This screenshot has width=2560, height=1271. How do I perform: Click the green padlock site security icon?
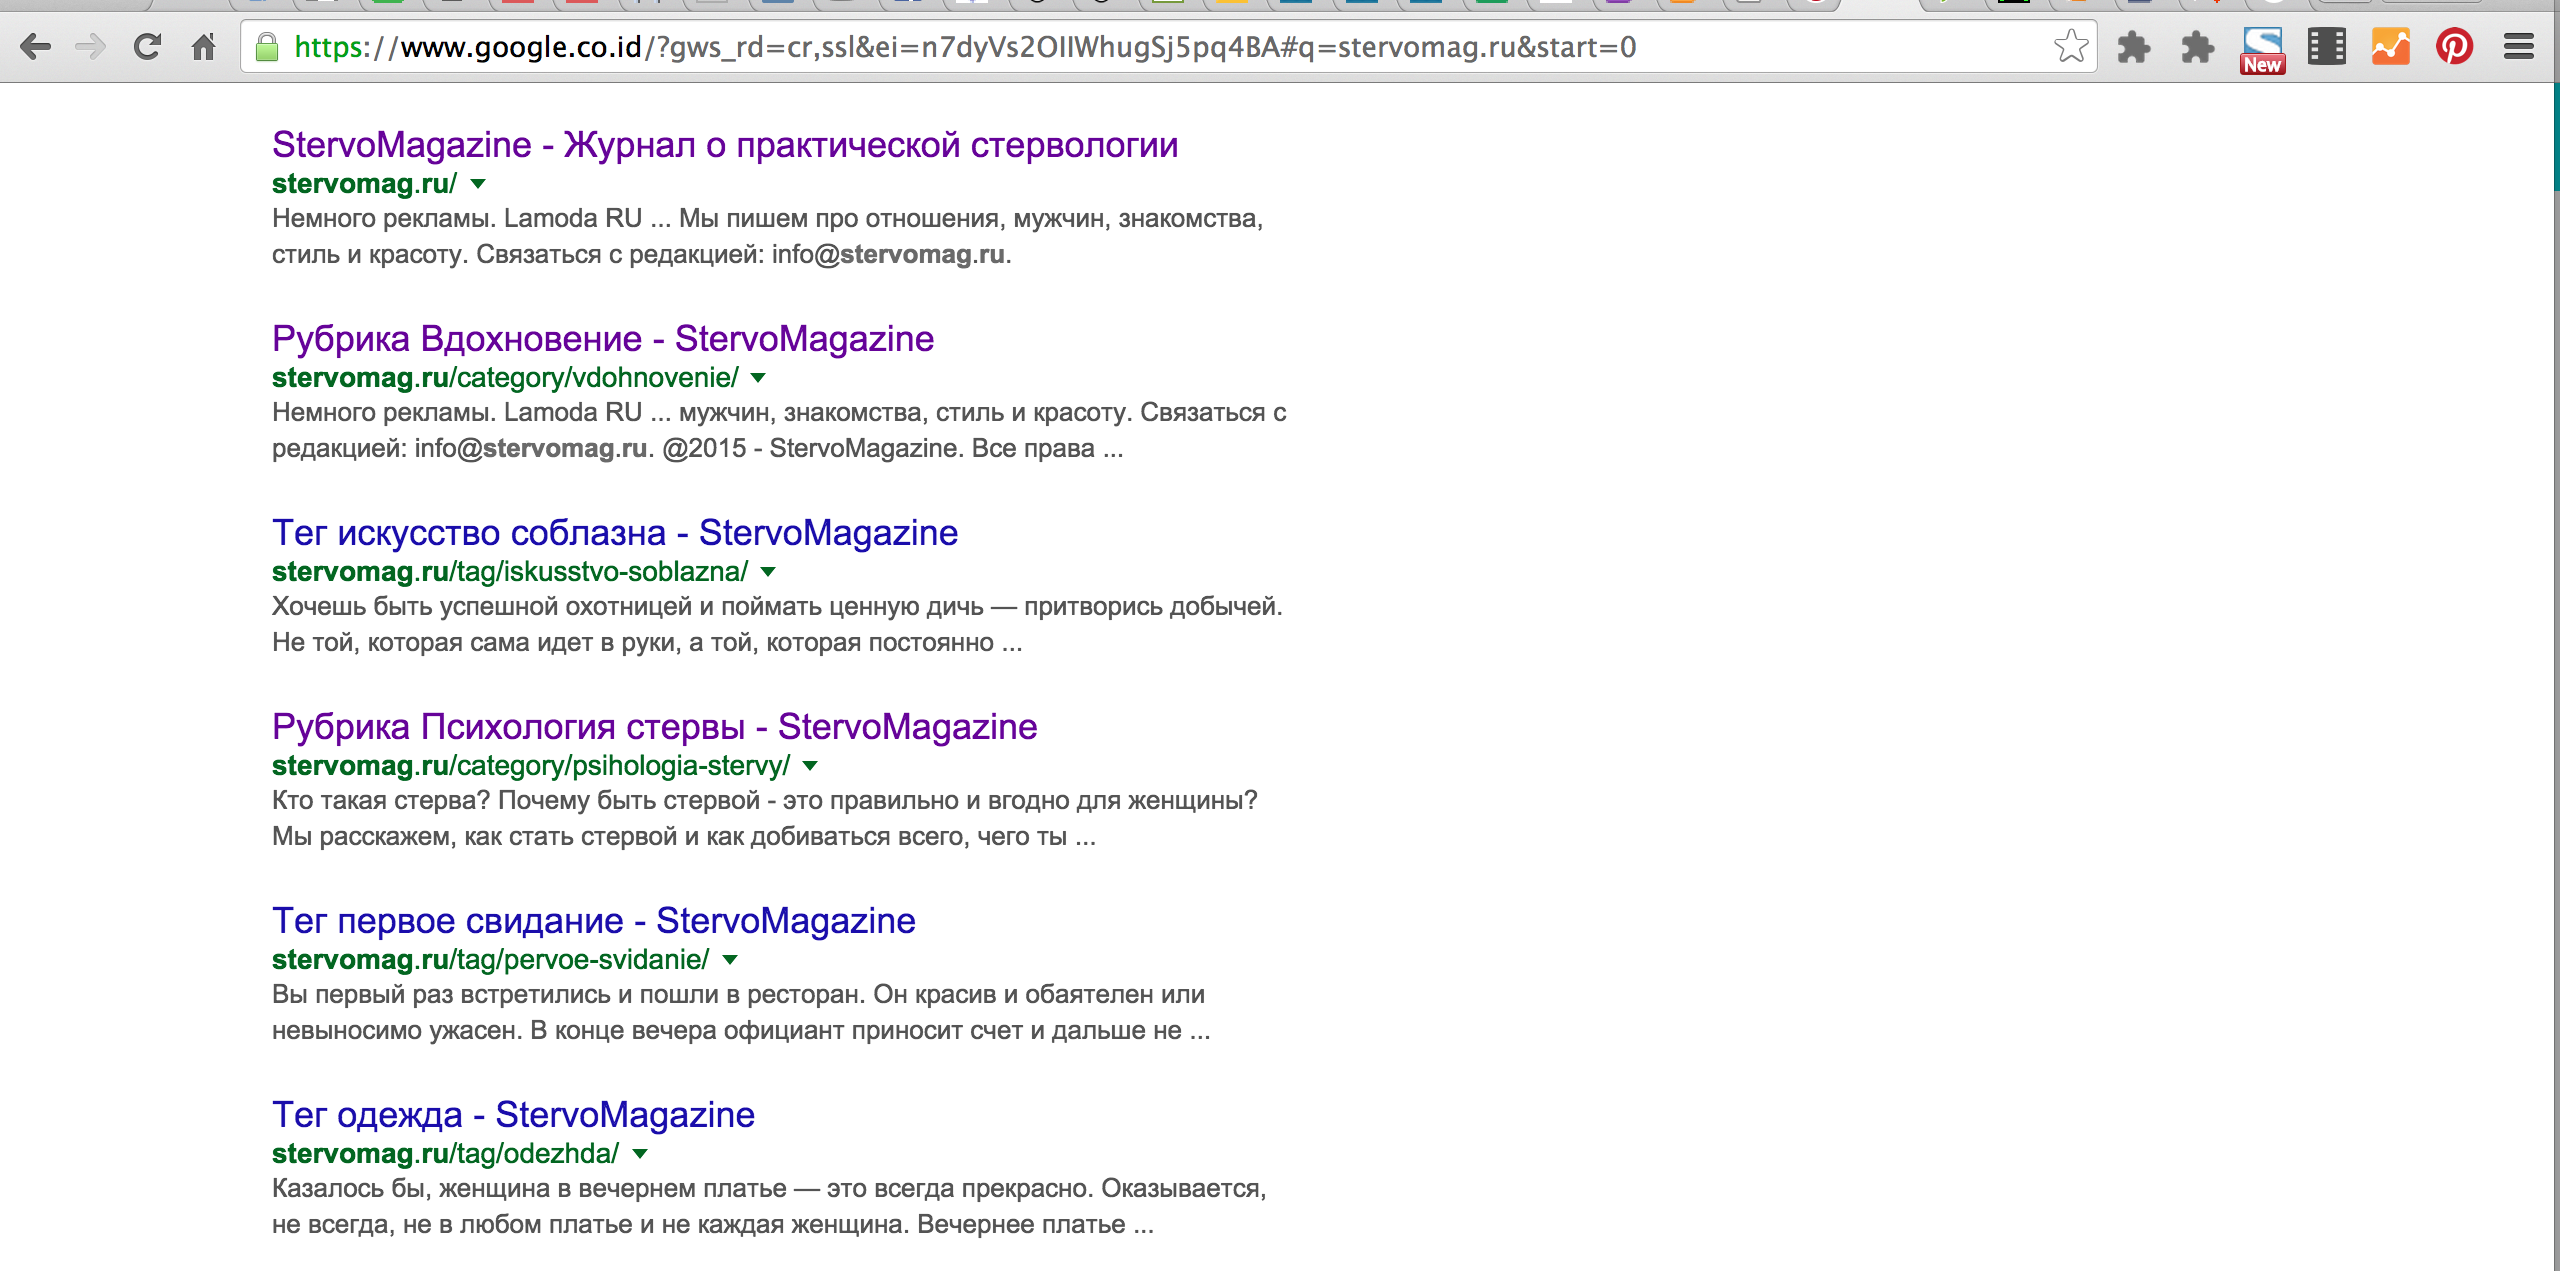click(267, 47)
